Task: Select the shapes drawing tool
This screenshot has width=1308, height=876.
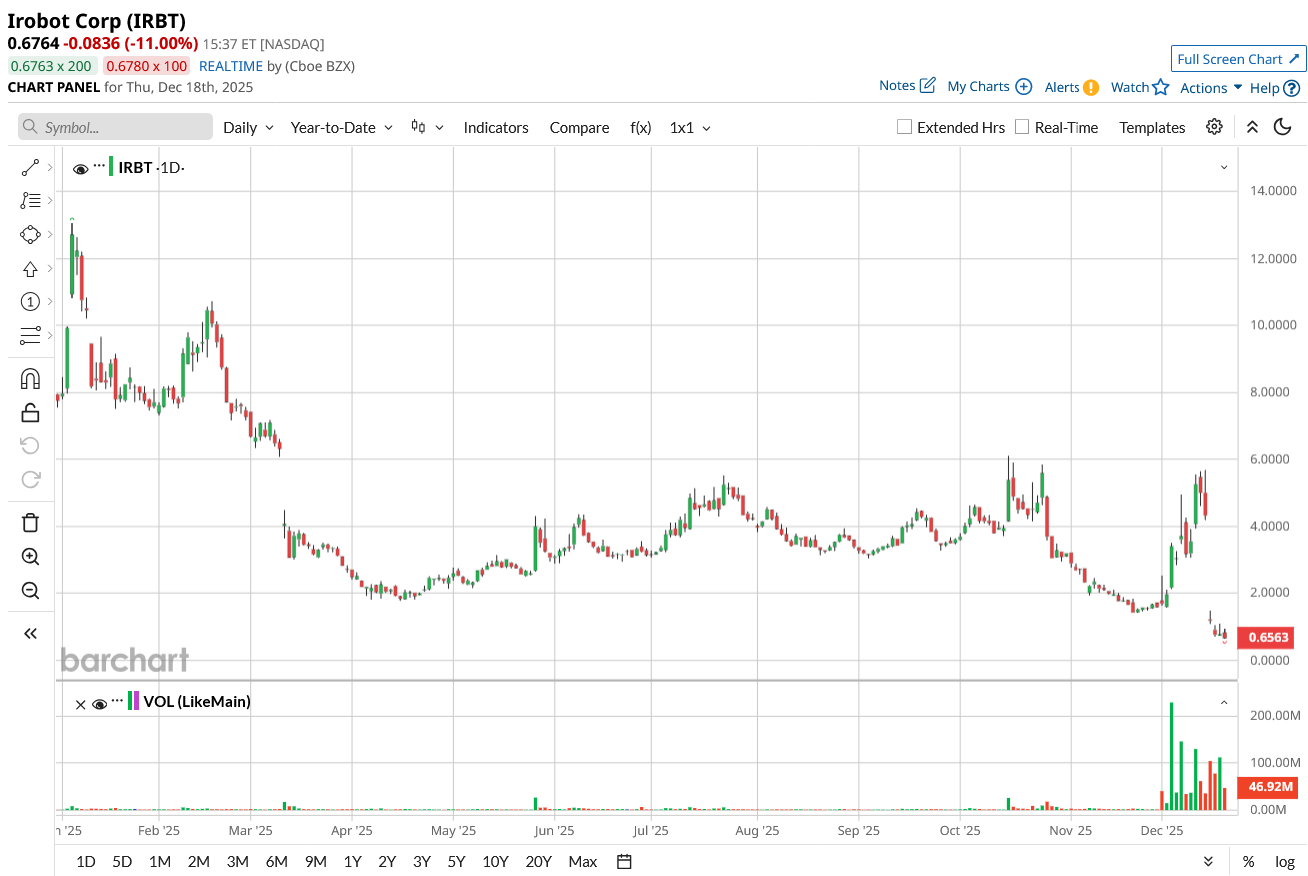Action: pyautogui.click(x=30, y=235)
